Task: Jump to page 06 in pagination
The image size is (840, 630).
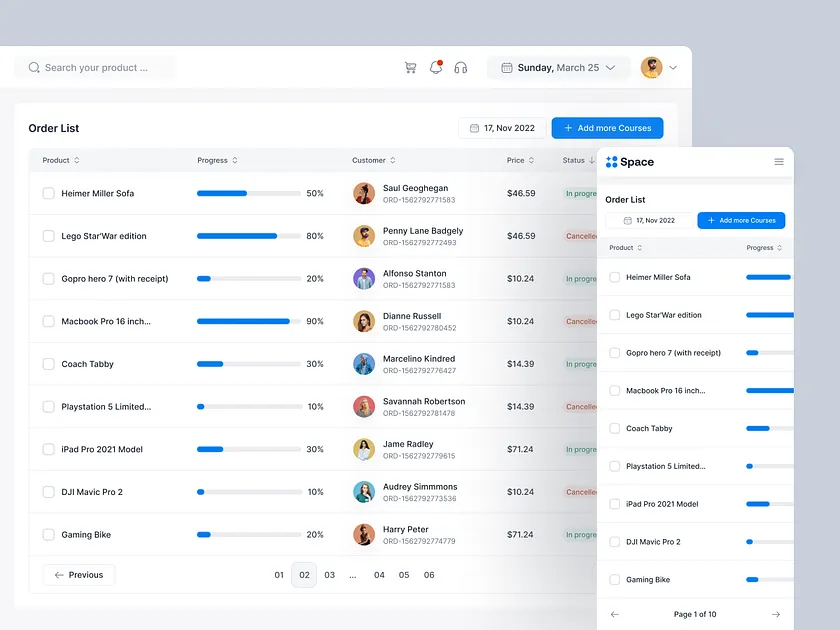Action: [x=429, y=575]
